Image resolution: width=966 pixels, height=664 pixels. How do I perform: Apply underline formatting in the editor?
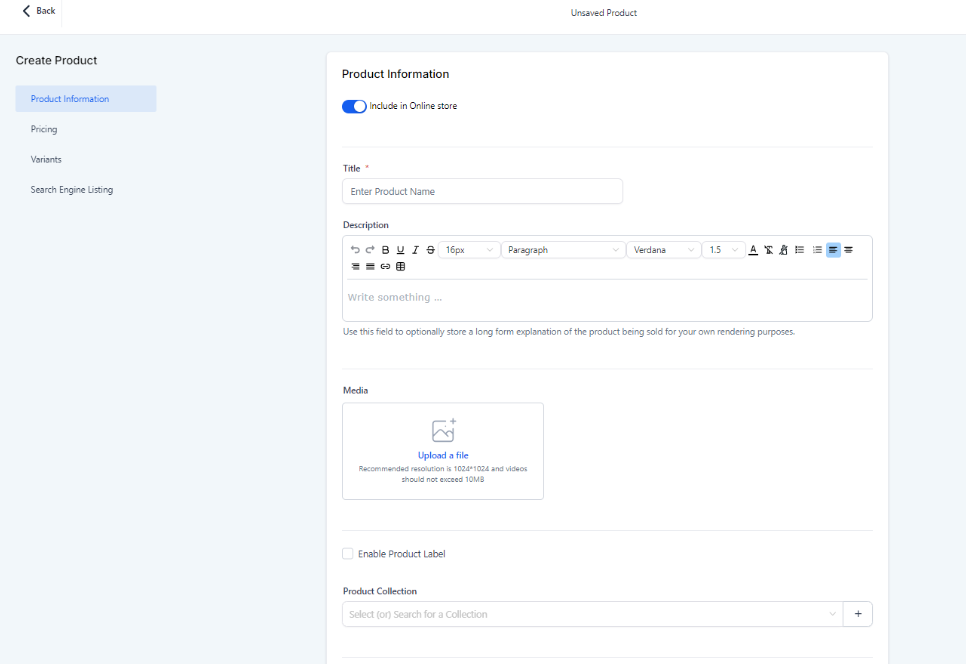(401, 250)
